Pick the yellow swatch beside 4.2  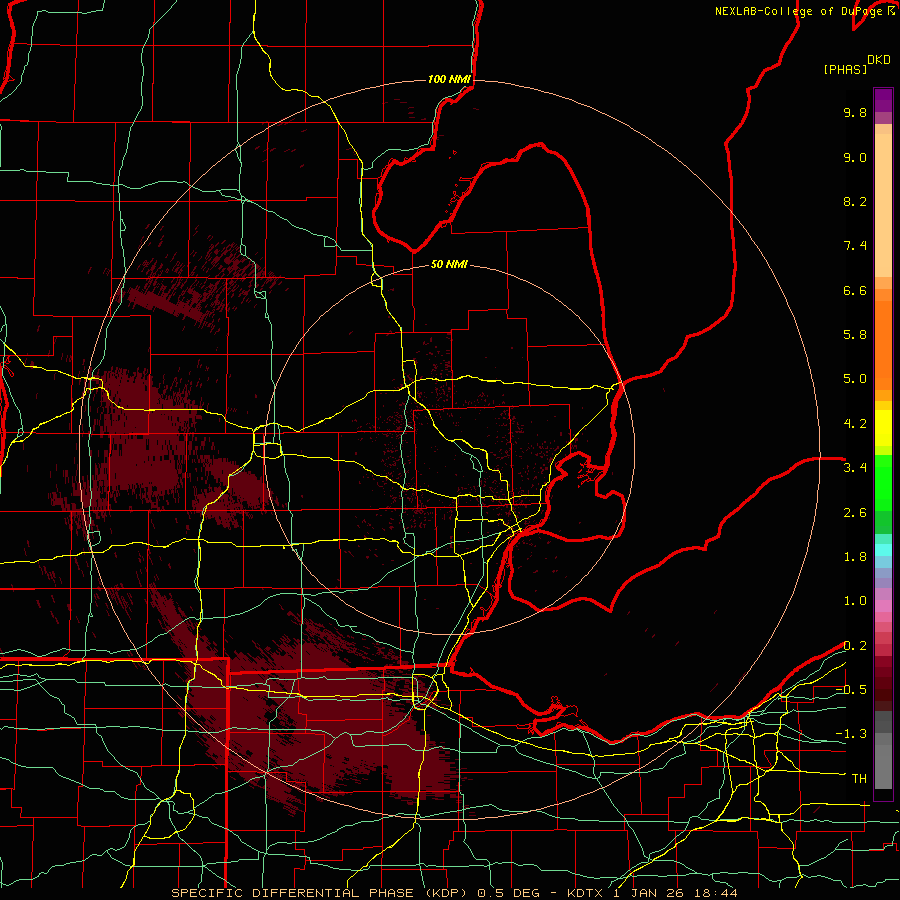tap(883, 424)
